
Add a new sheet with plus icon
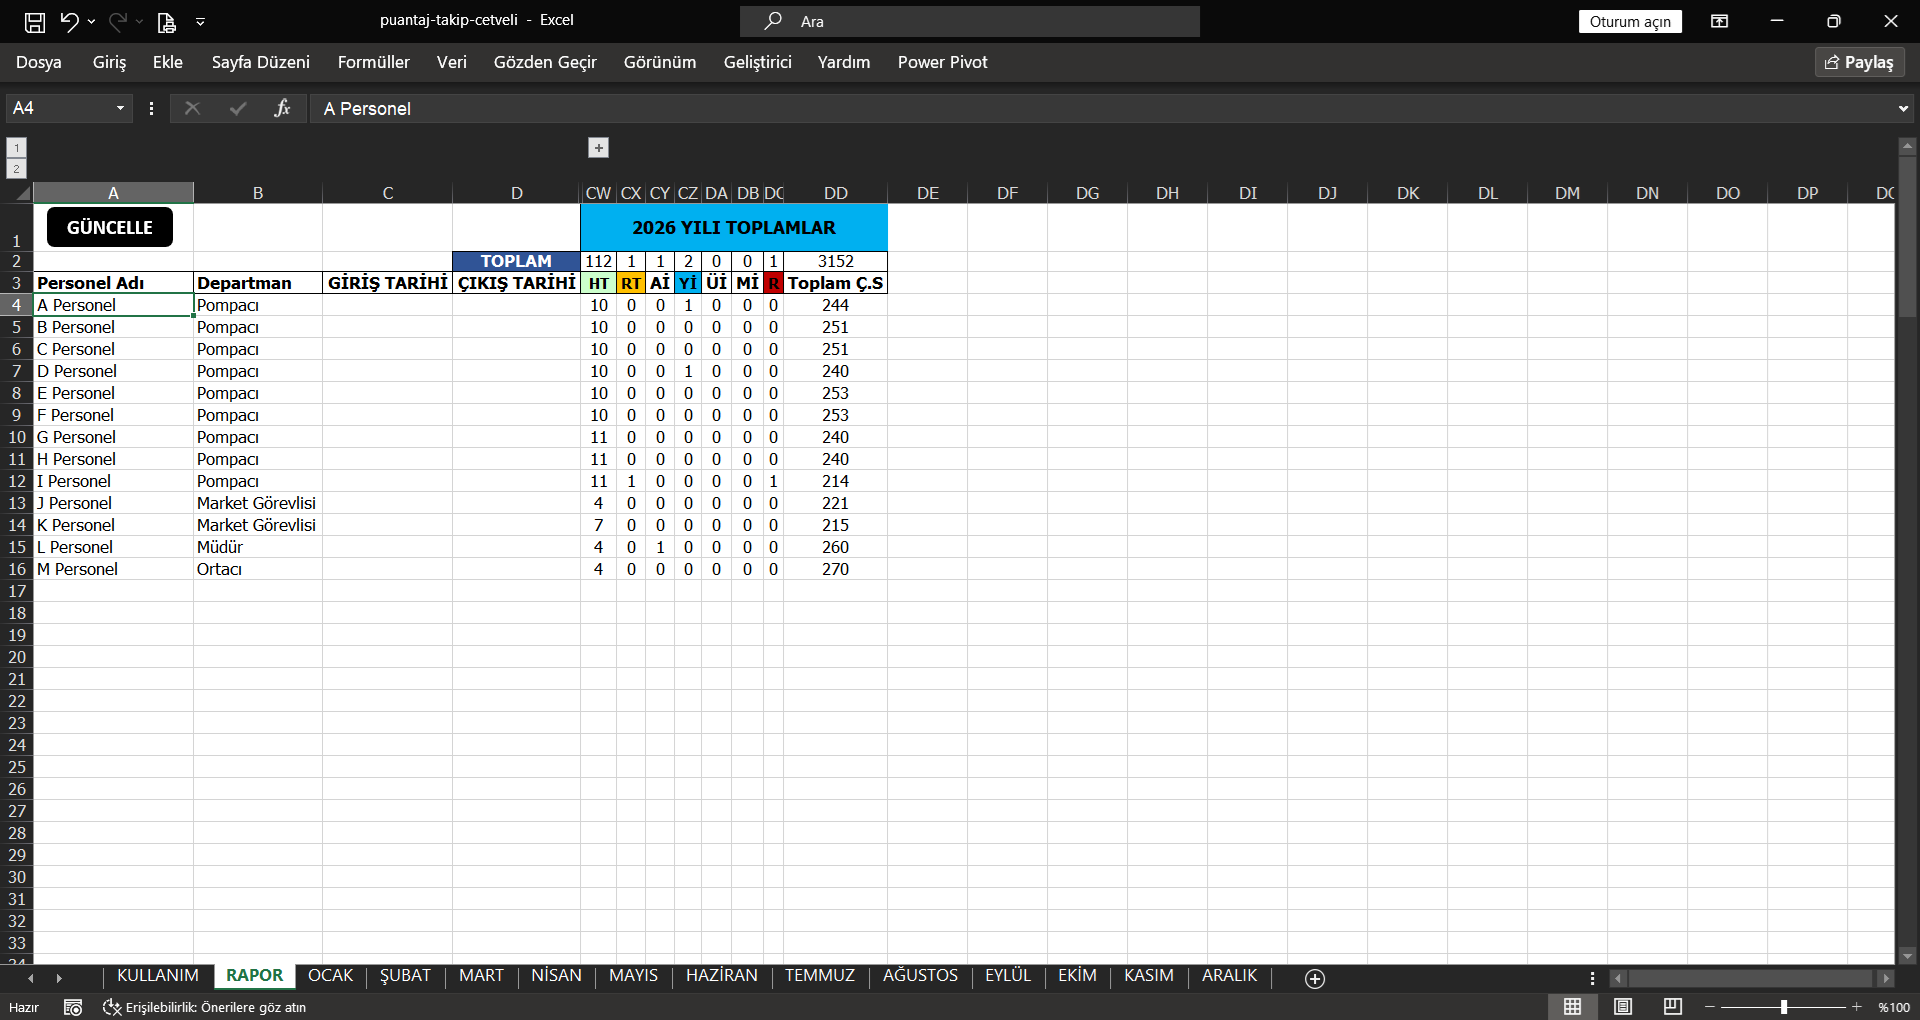click(1315, 978)
